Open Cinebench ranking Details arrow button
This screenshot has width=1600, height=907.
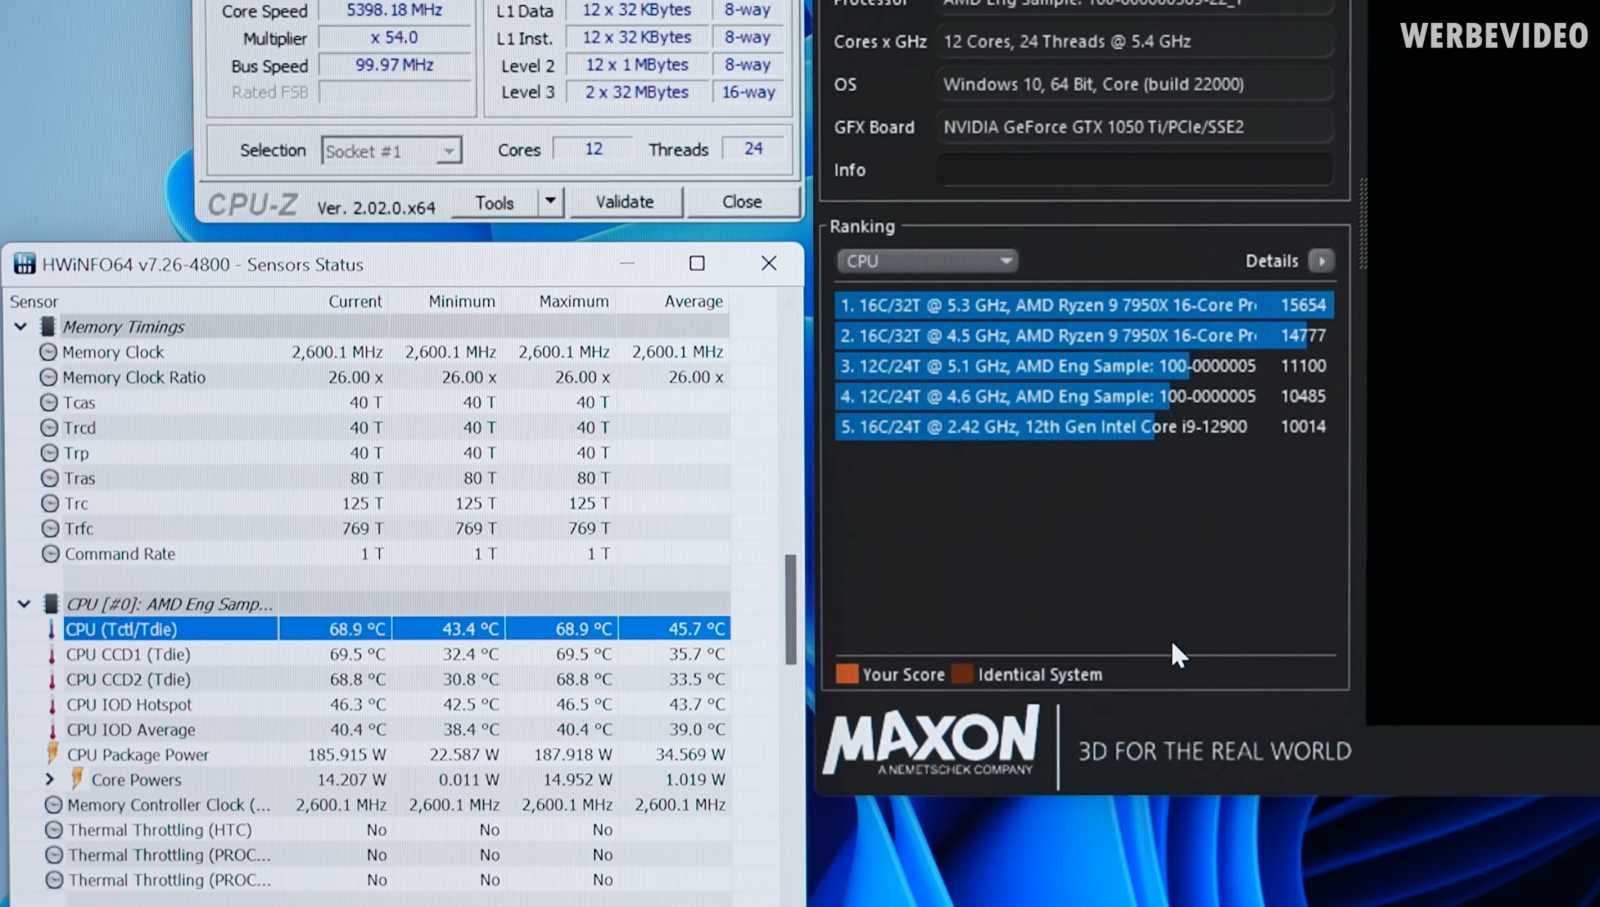1321,260
